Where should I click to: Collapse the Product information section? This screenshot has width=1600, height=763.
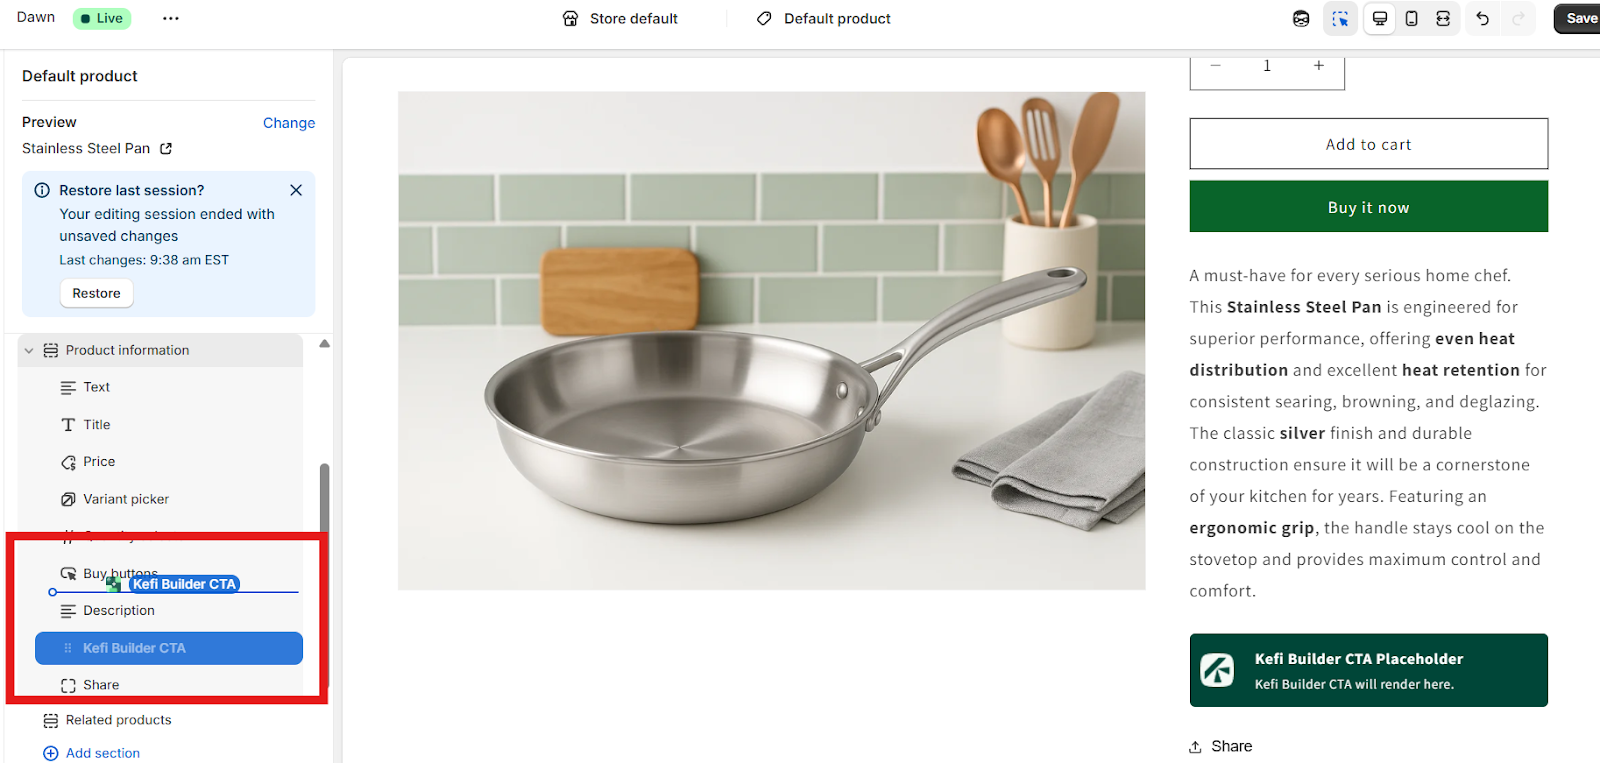coord(29,351)
